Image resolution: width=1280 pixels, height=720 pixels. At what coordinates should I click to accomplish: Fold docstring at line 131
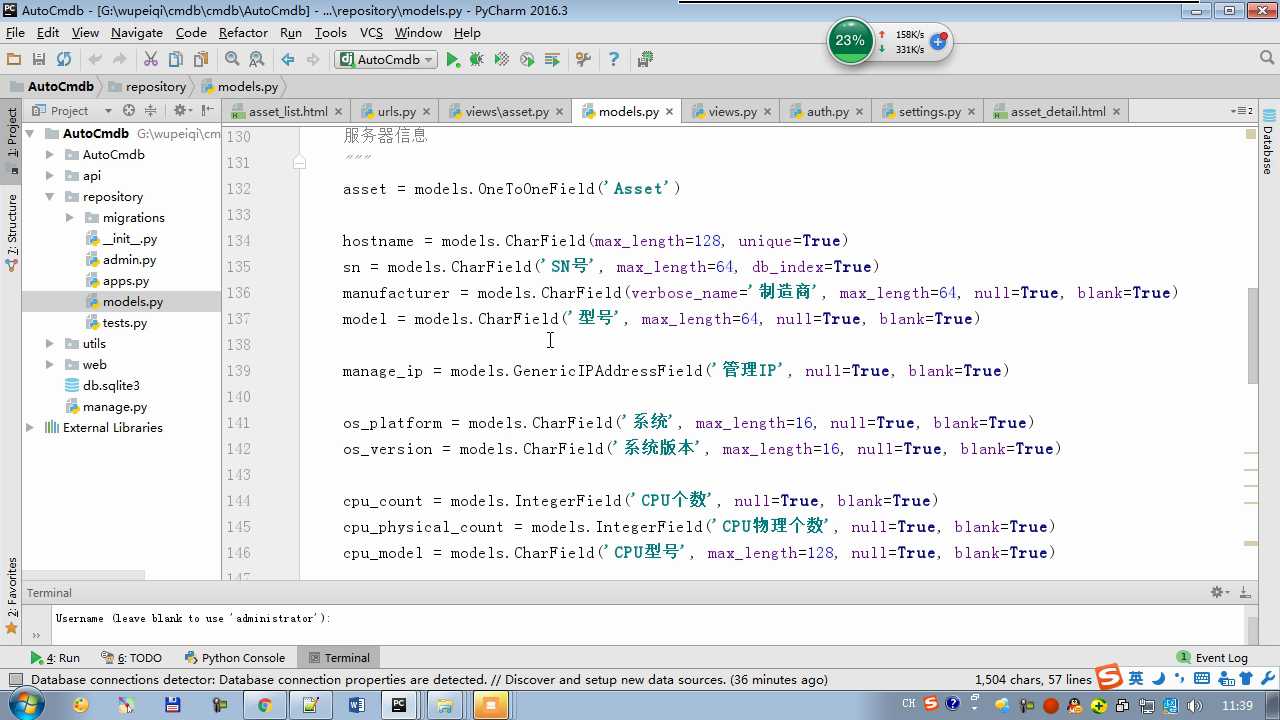pyautogui.click(x=299, y=162)
